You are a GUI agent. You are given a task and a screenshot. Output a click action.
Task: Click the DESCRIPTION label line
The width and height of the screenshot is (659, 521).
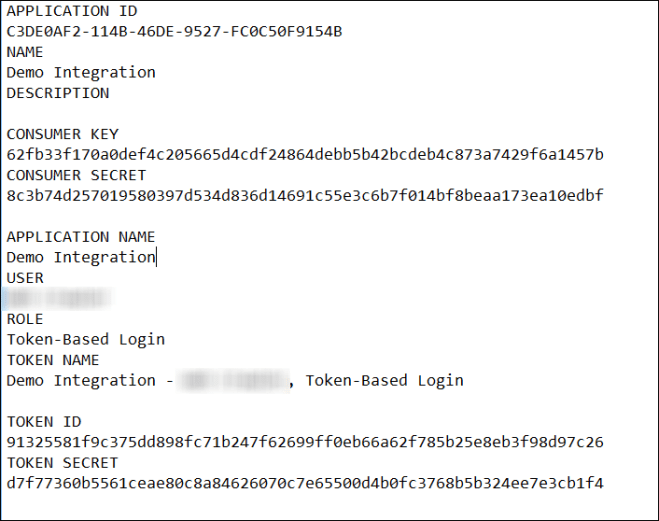(x=58, y=93)
